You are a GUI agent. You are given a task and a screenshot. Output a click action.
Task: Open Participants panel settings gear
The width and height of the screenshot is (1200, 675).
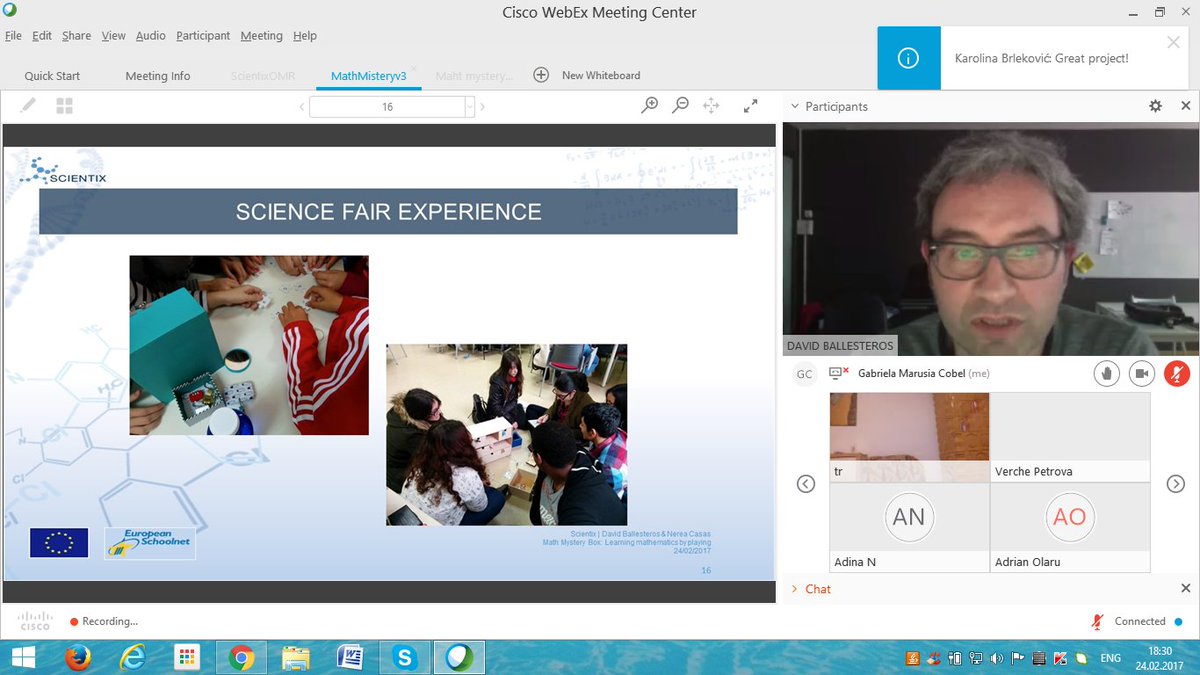pos(1156,106)
